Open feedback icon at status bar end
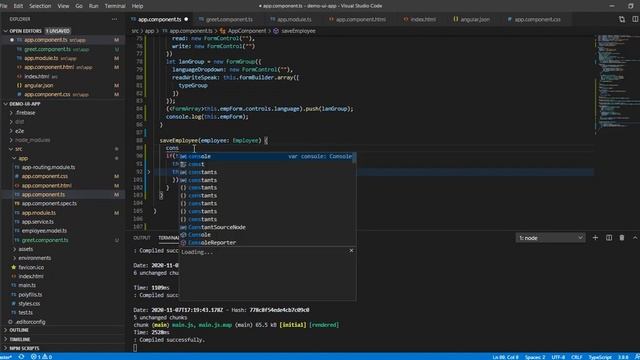The width and height of the screenshot is (640, 360). coord(637,357)
